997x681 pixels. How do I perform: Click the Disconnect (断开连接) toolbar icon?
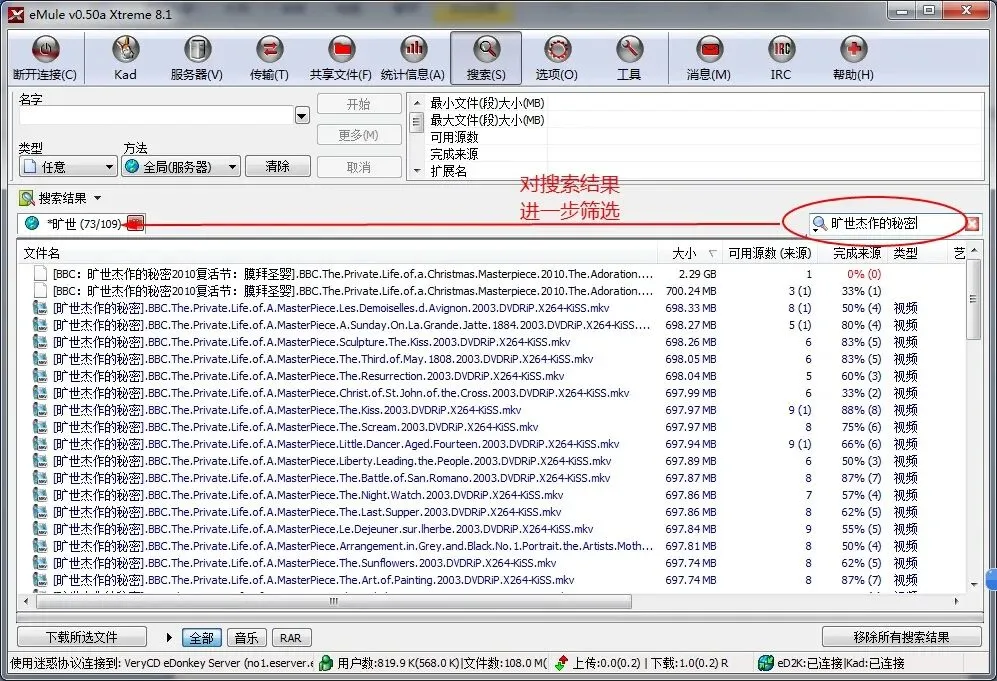tap(45, 50)
